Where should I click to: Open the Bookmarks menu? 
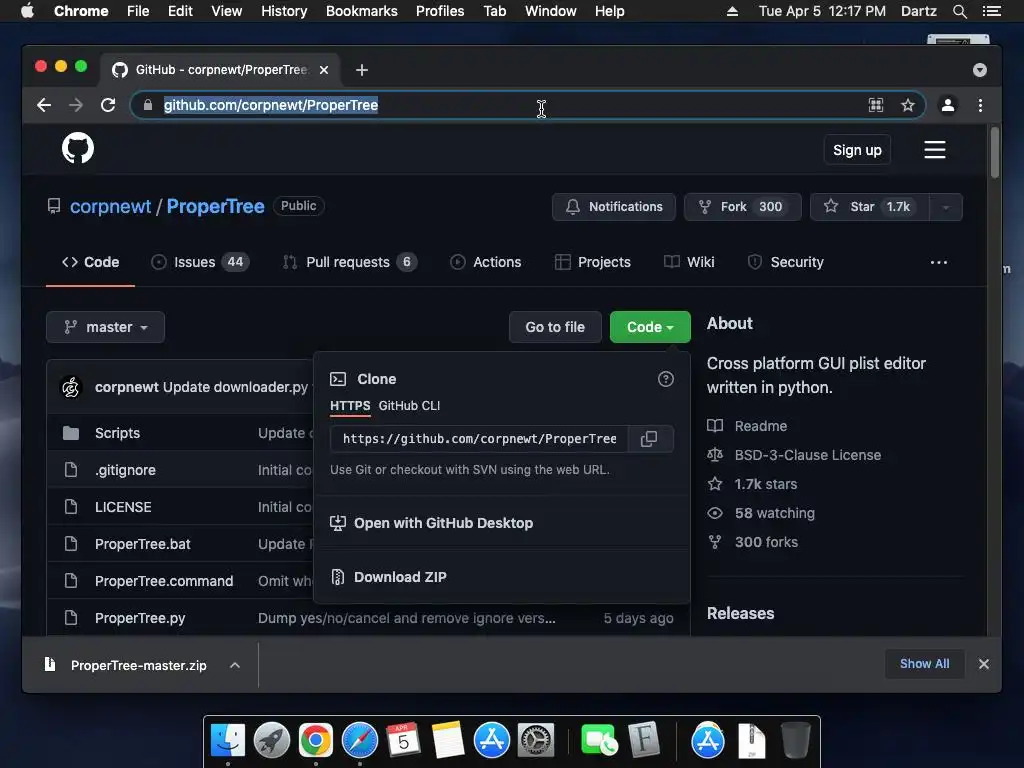[x=362, y=11]
